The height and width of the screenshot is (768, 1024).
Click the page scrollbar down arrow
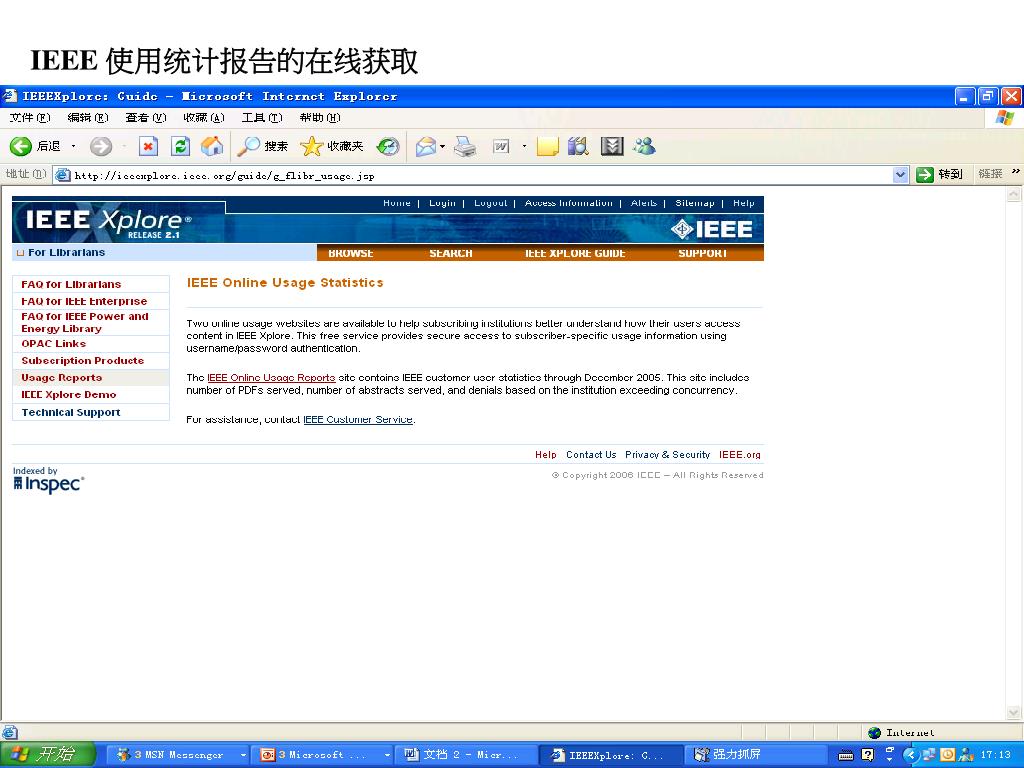pos(1014,712)
